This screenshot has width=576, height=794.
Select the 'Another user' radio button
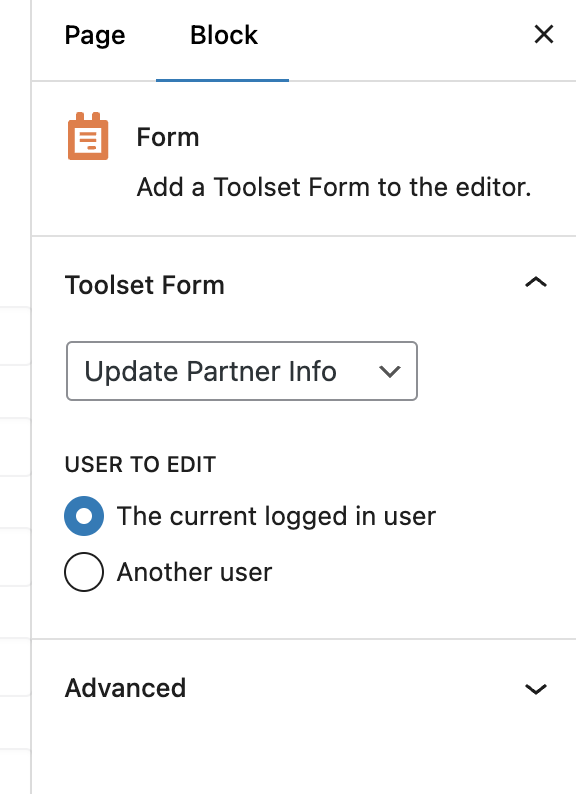coord(84,572)
